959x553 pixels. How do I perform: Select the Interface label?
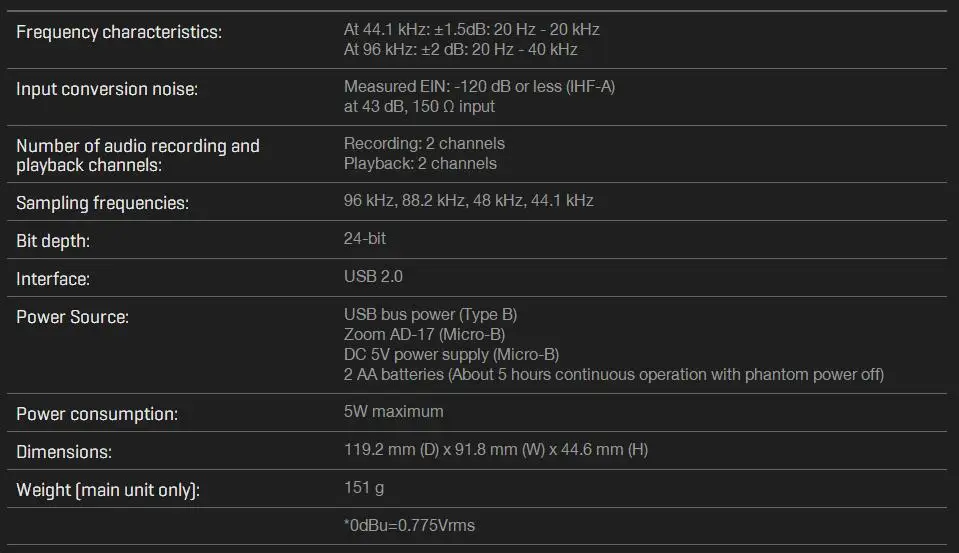point(53,279)
